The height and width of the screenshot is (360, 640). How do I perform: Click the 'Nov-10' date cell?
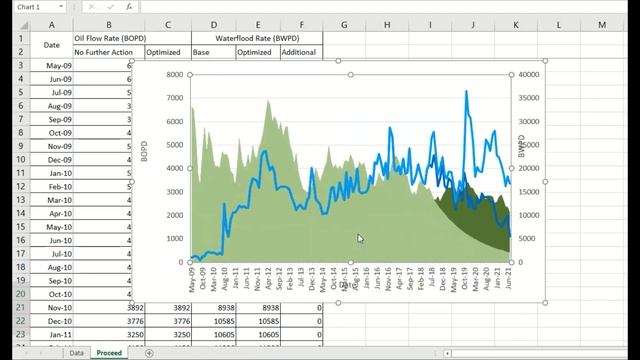click(x=51, y=308)
